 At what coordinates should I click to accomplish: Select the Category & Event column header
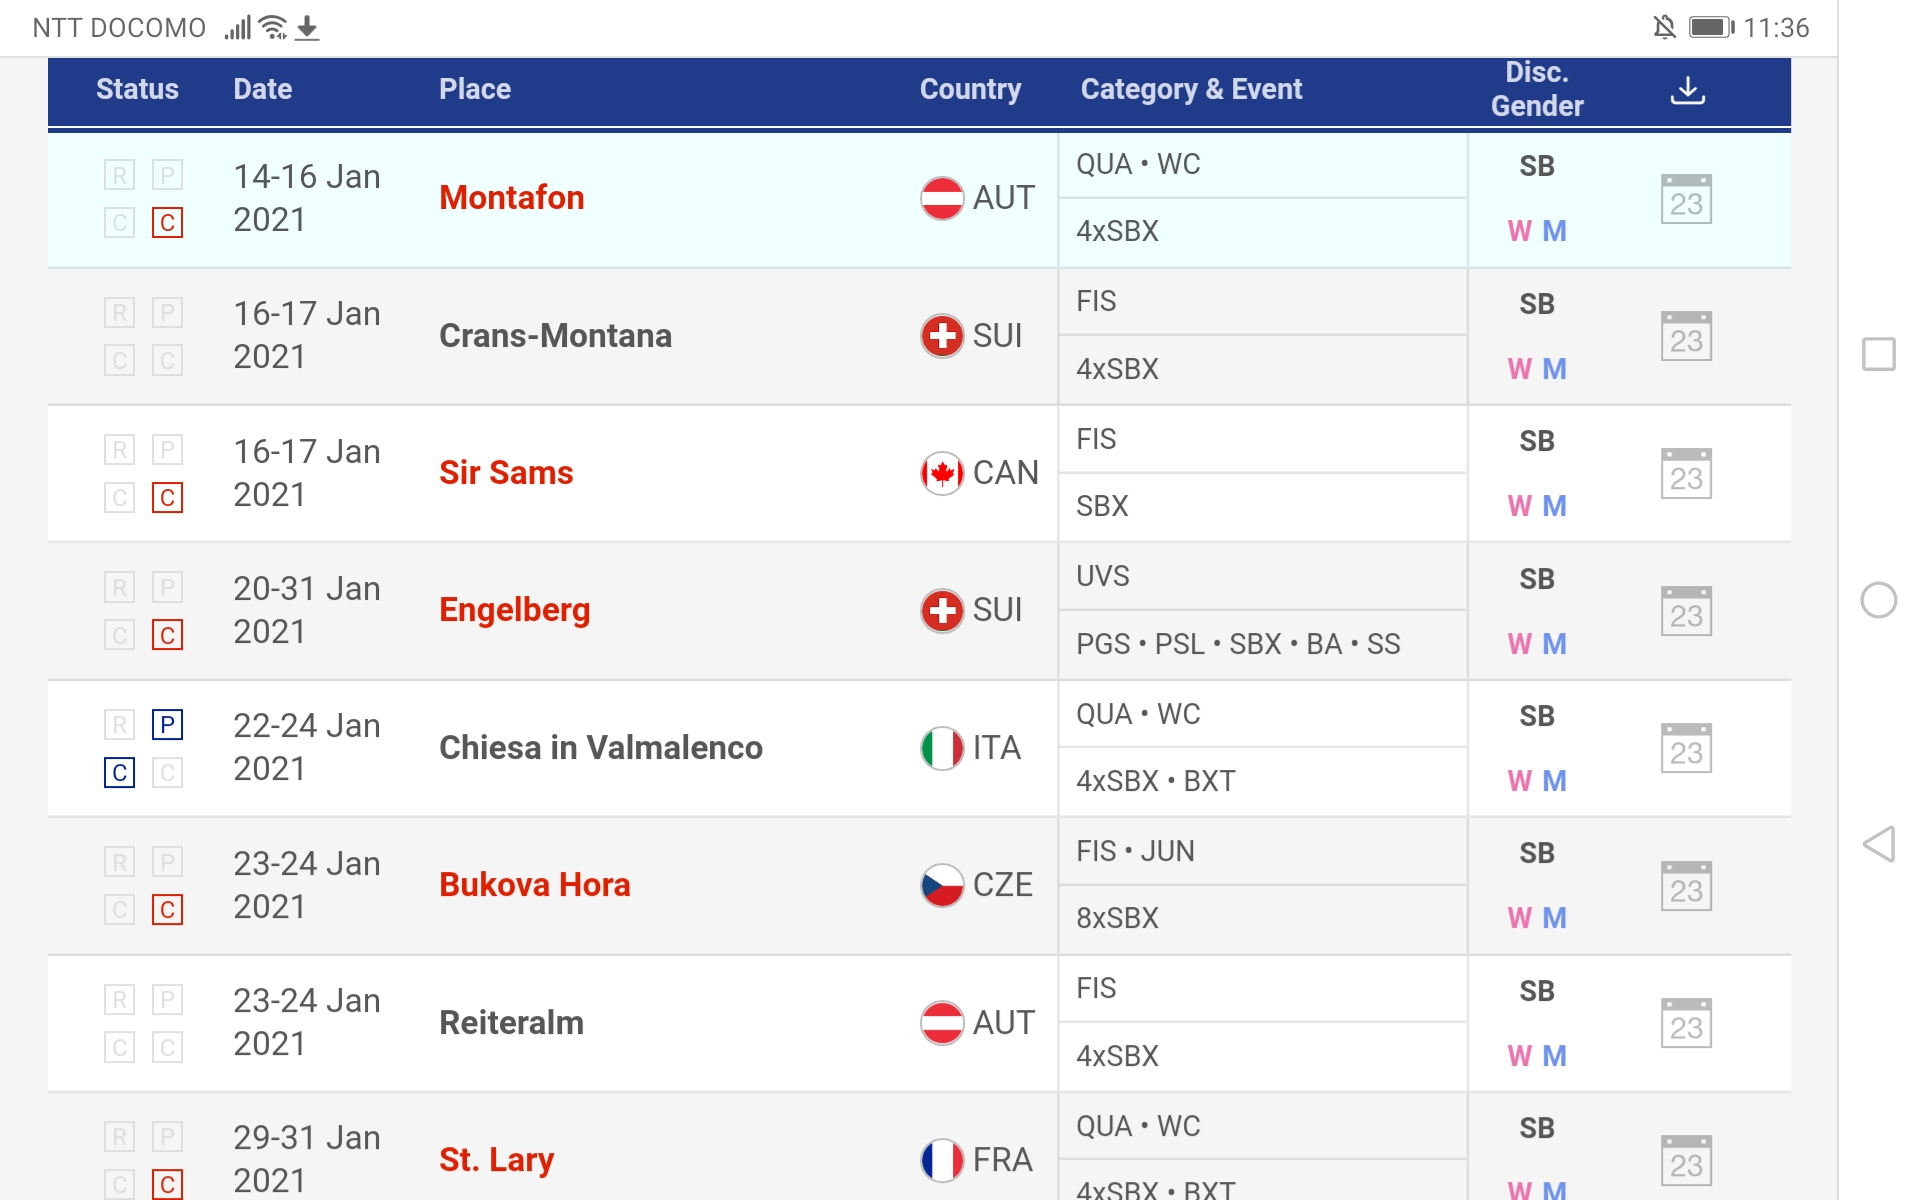[1191, 90]
